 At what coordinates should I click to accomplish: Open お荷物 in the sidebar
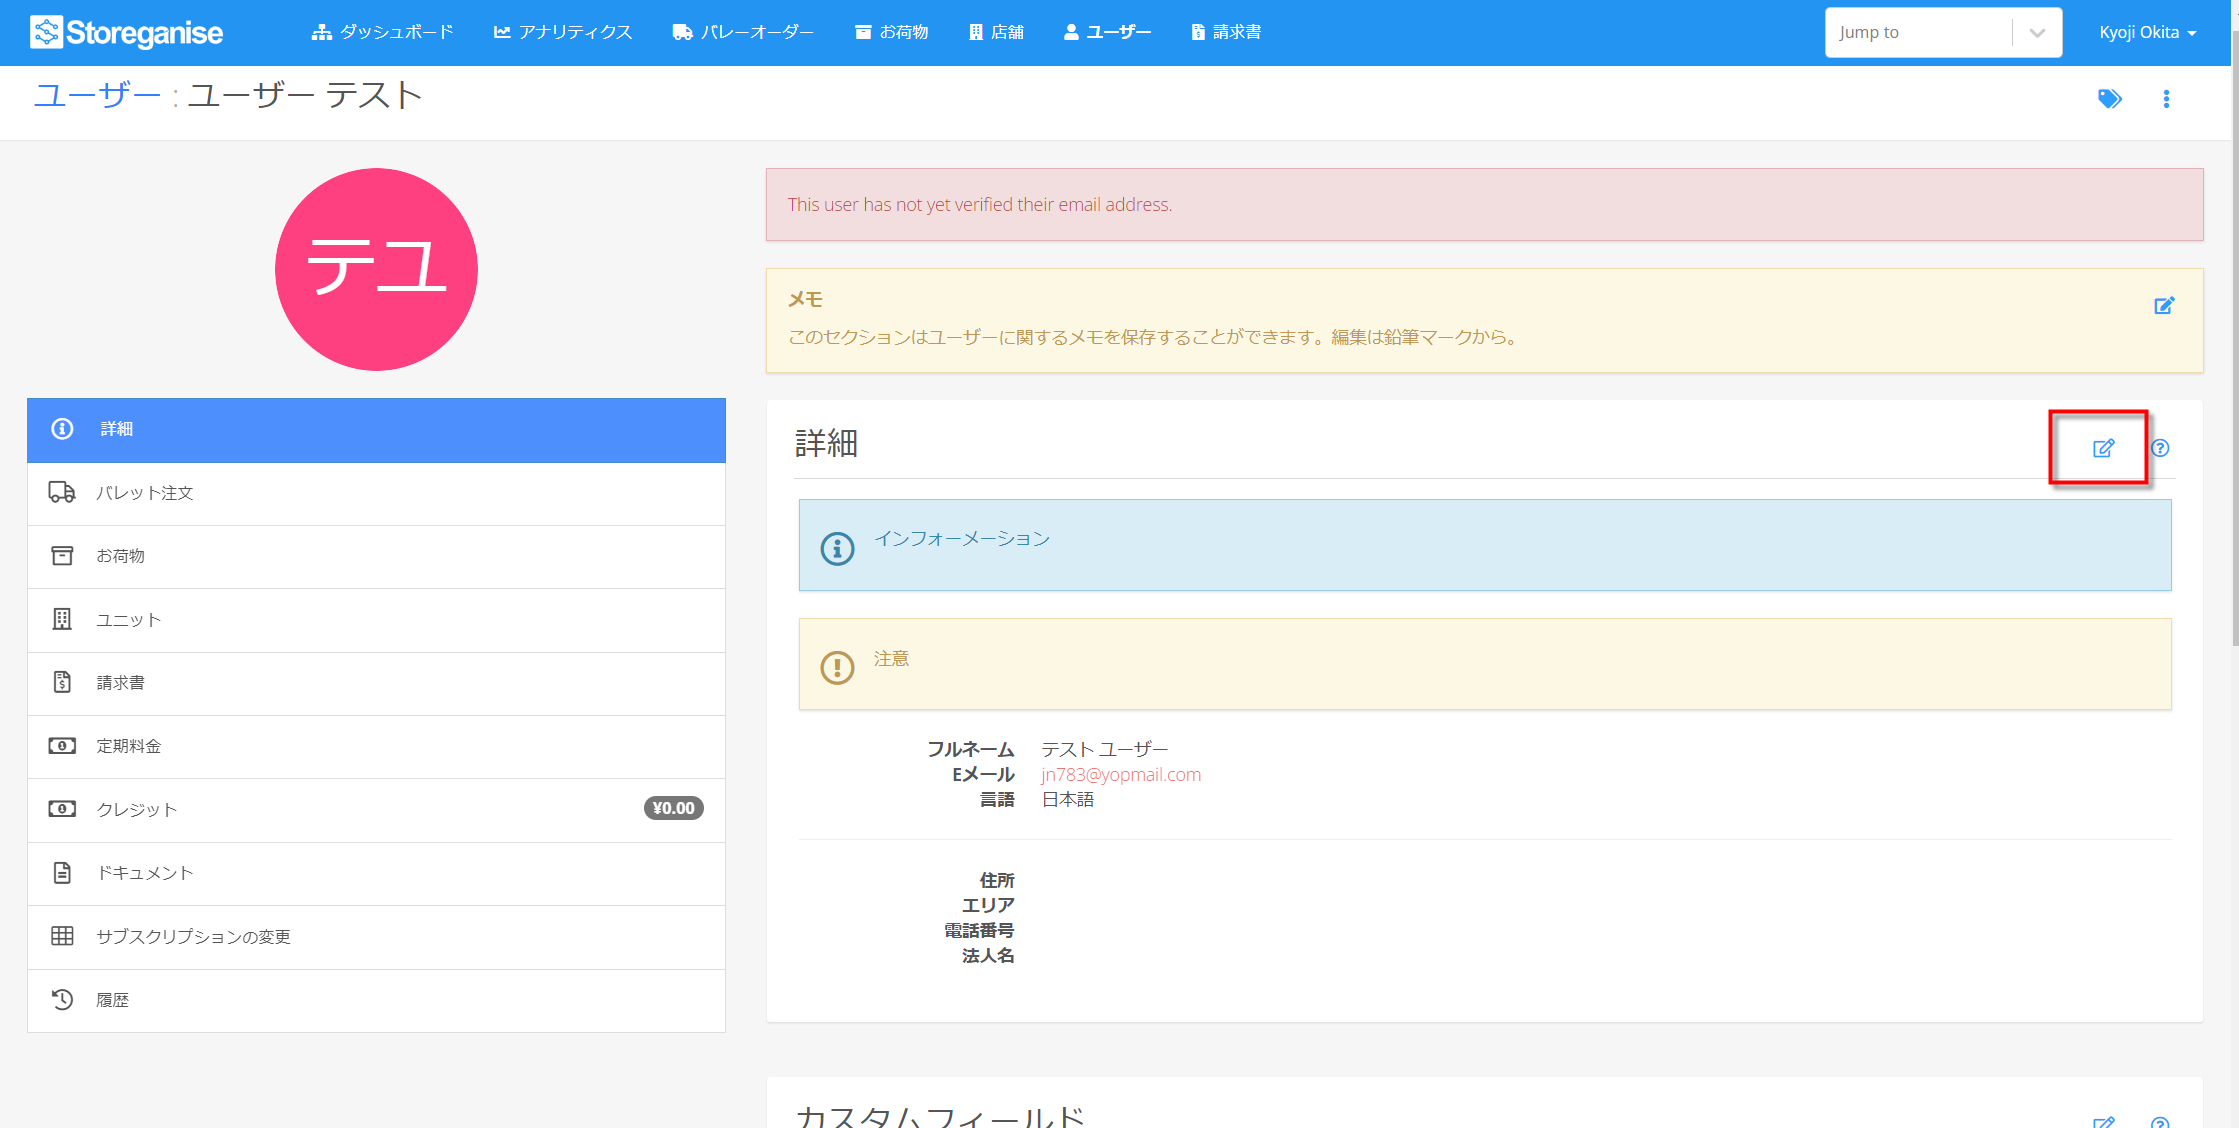click(376, 556)
